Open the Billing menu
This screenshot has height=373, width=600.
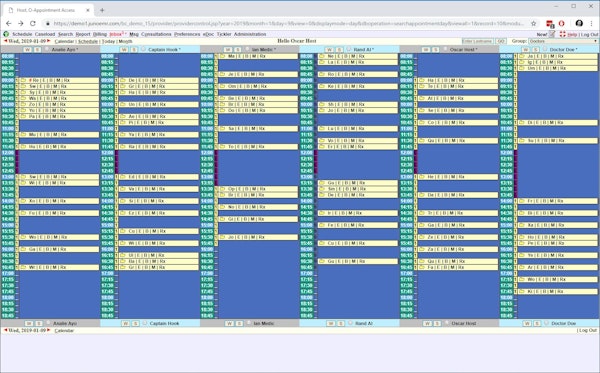point(100,34)
